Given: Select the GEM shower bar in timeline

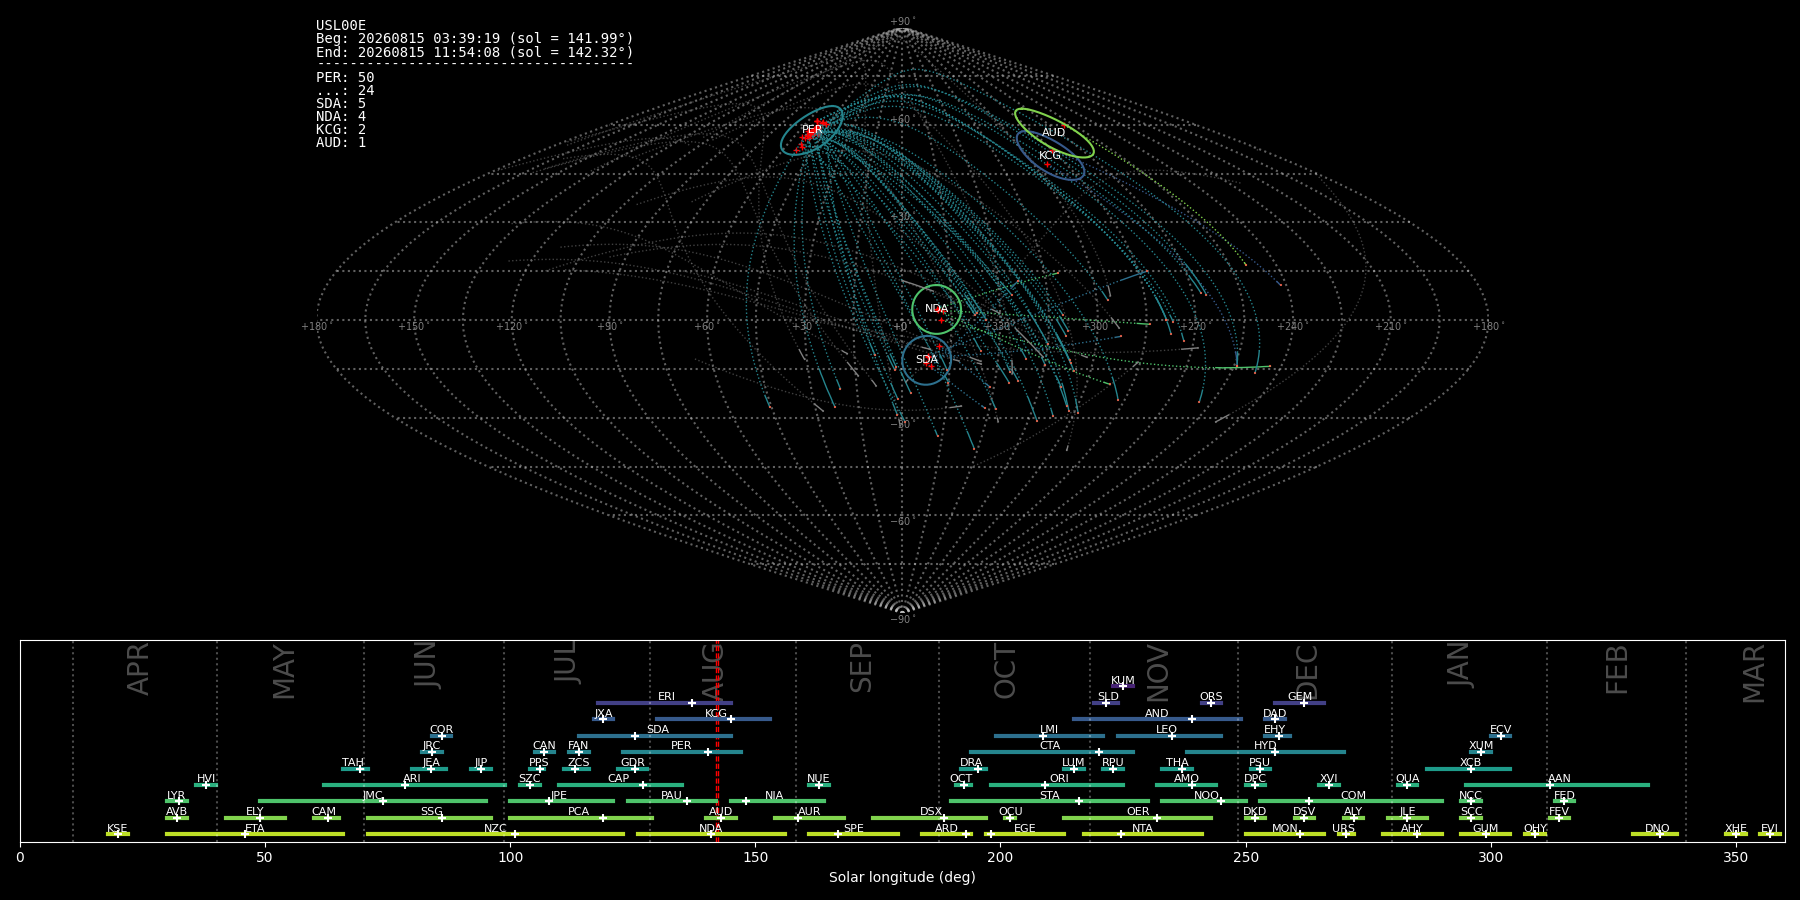Looking at the screenshot, I should (1299, 703).
